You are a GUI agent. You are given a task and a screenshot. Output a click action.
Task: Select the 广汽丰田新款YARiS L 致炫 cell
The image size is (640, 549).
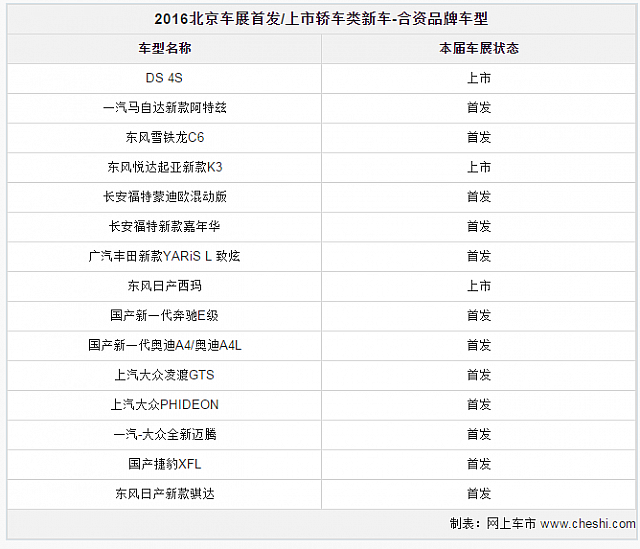pyautogui.click(x=164, y=256)
